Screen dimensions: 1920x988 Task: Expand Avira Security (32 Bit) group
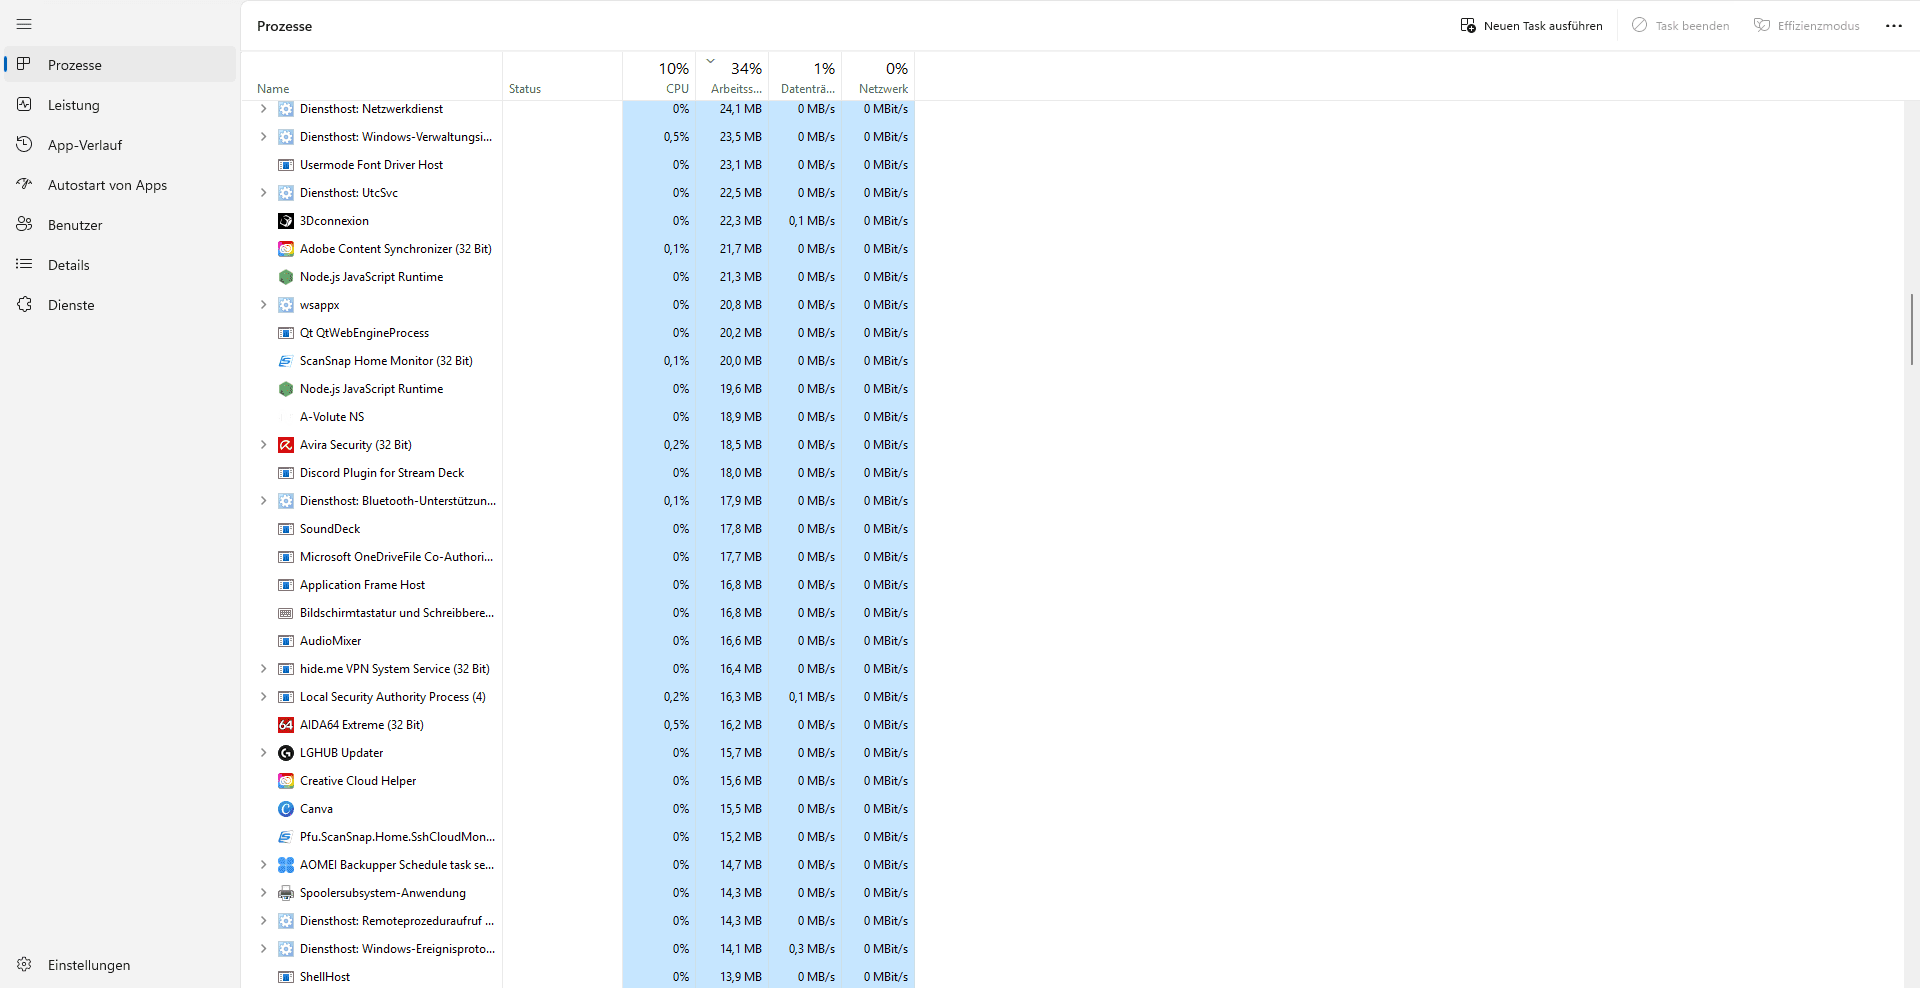(x=263, y=445)
